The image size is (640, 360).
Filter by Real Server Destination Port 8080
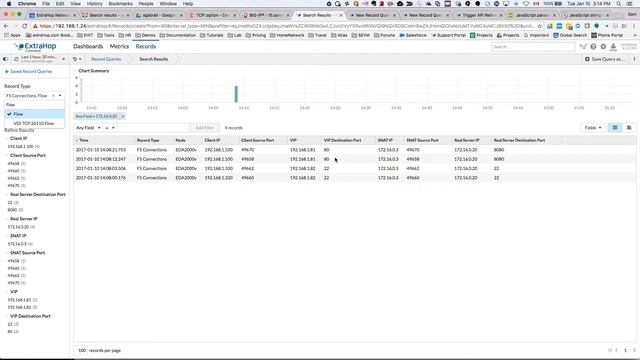pyautogui.click(x=12, y=210)
